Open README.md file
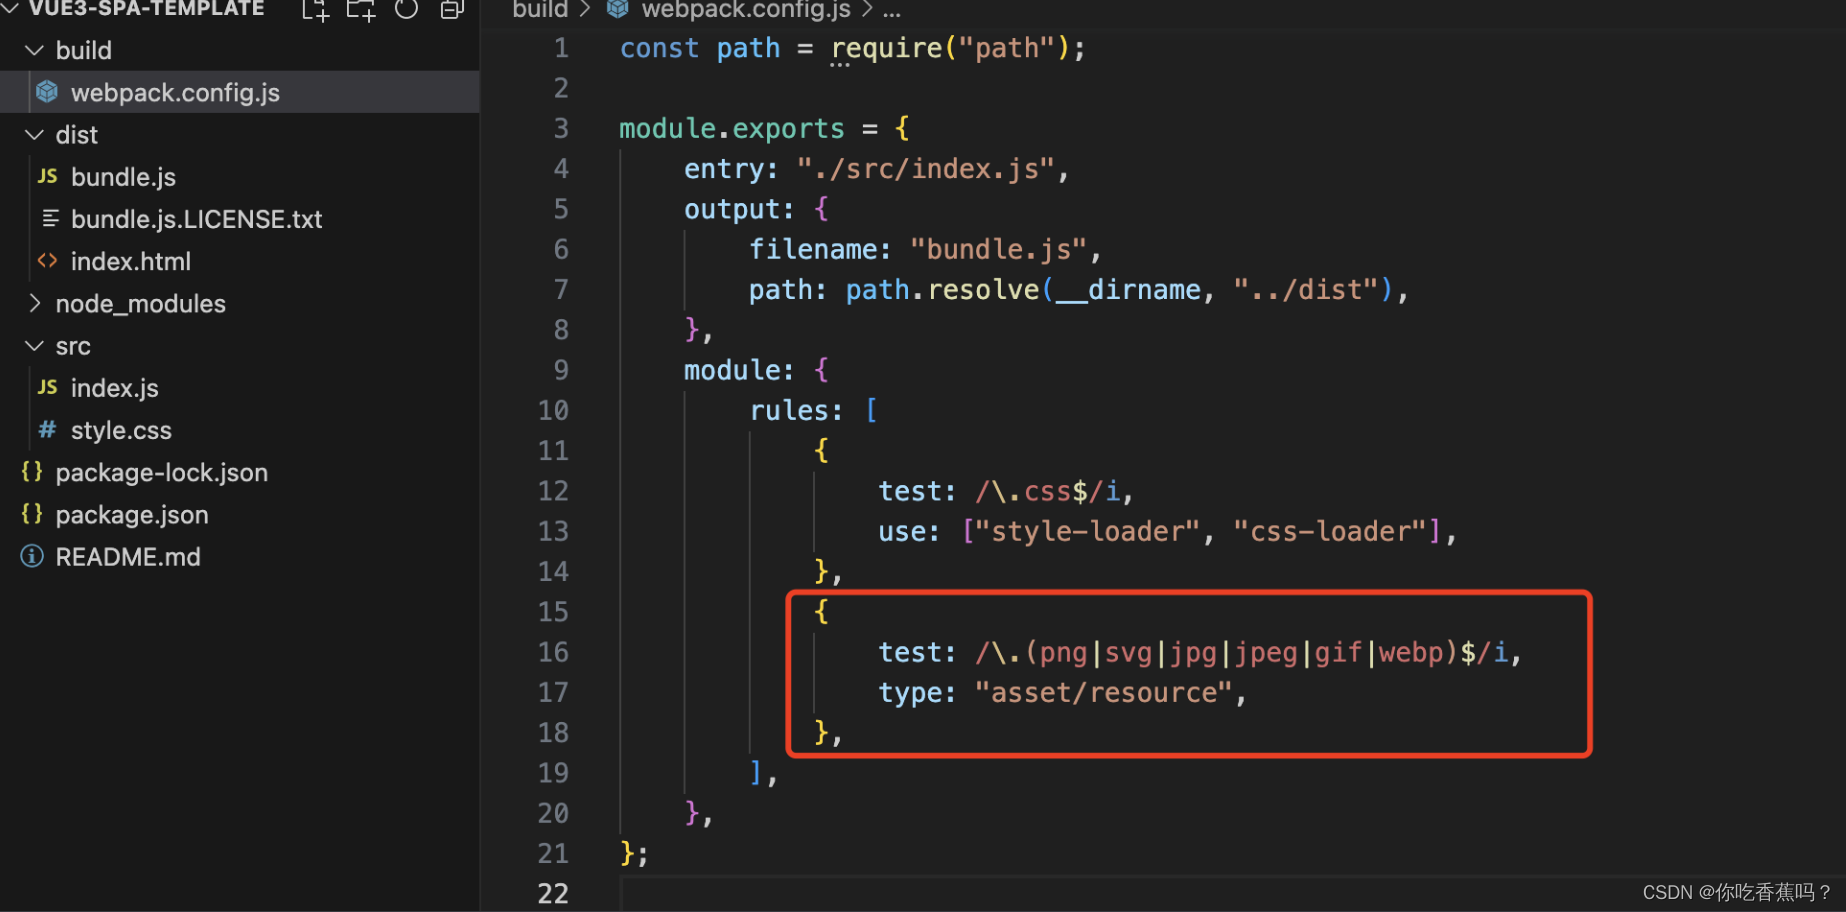The height and width of the screenshot is (912, 1846). 240,556
